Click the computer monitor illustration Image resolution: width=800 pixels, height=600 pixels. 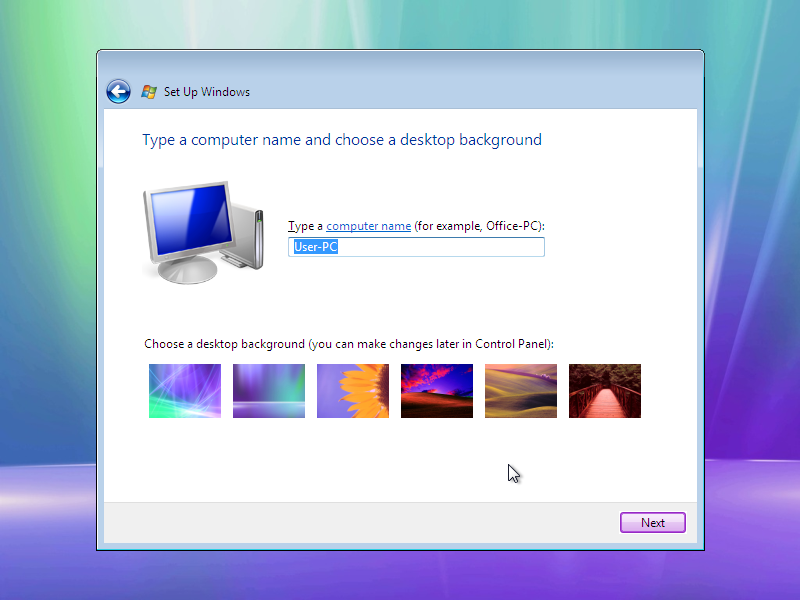click(200, 230)
